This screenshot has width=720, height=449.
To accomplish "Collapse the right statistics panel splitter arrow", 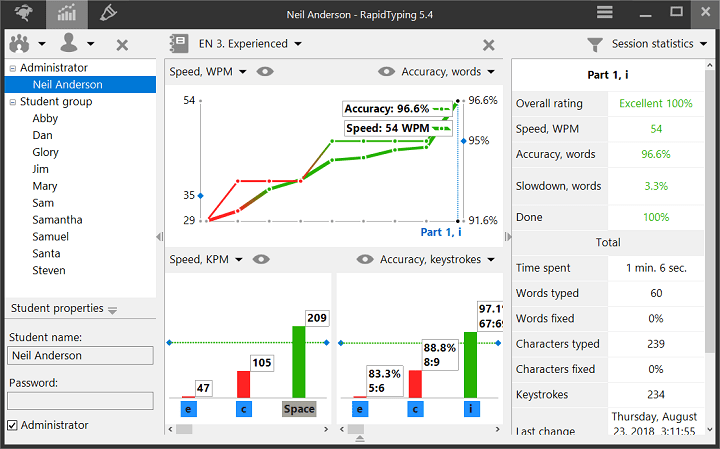I will 507,237.
